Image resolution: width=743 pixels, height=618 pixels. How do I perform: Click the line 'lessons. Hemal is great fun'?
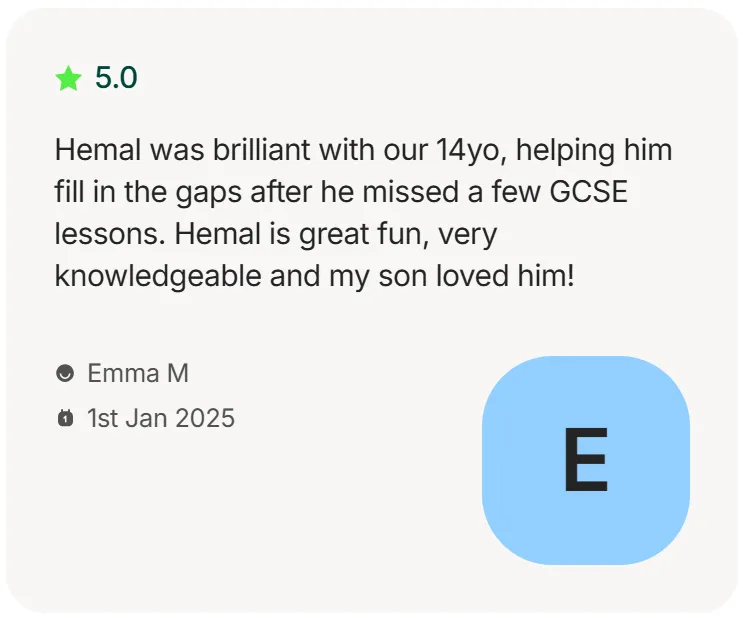pyautogui.click(x=276, y=235)
